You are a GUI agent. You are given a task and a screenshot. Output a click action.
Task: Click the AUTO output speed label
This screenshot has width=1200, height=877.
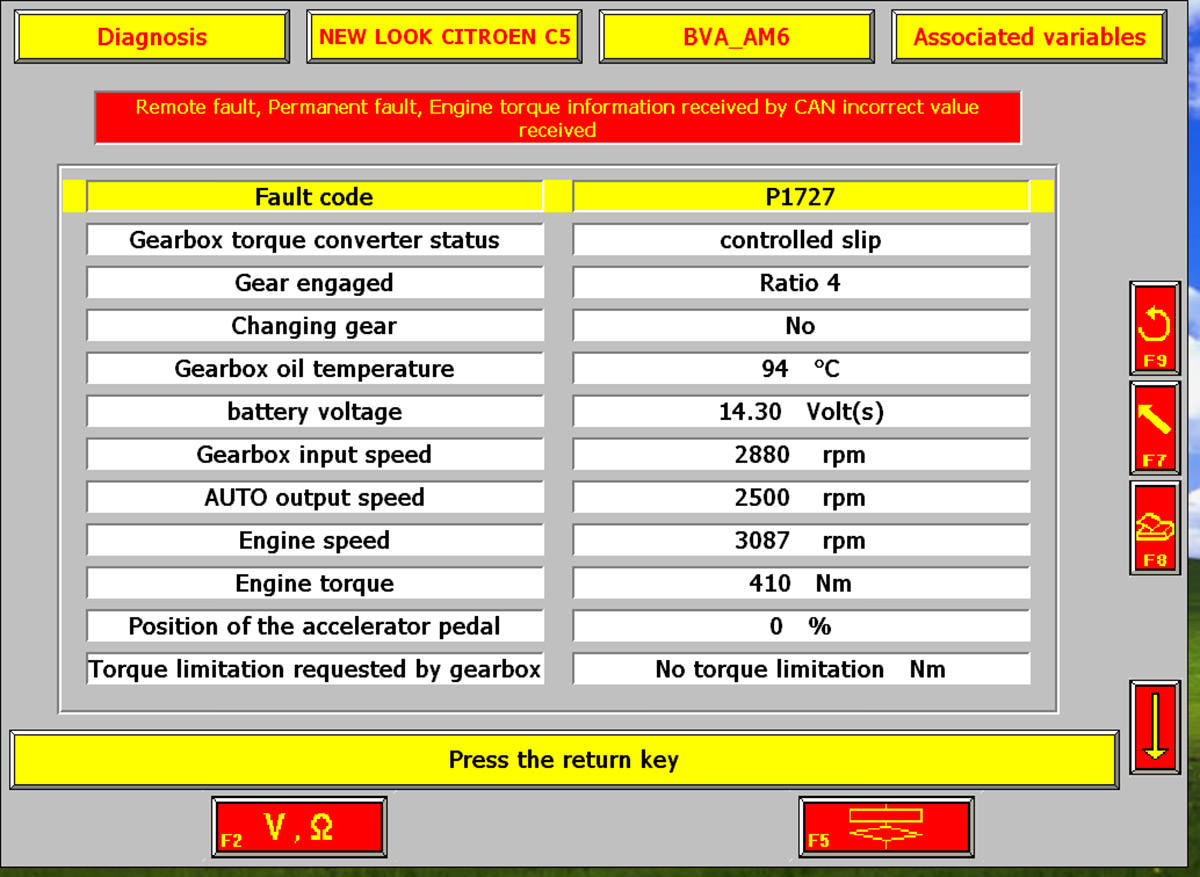click(x=315, y=498)
